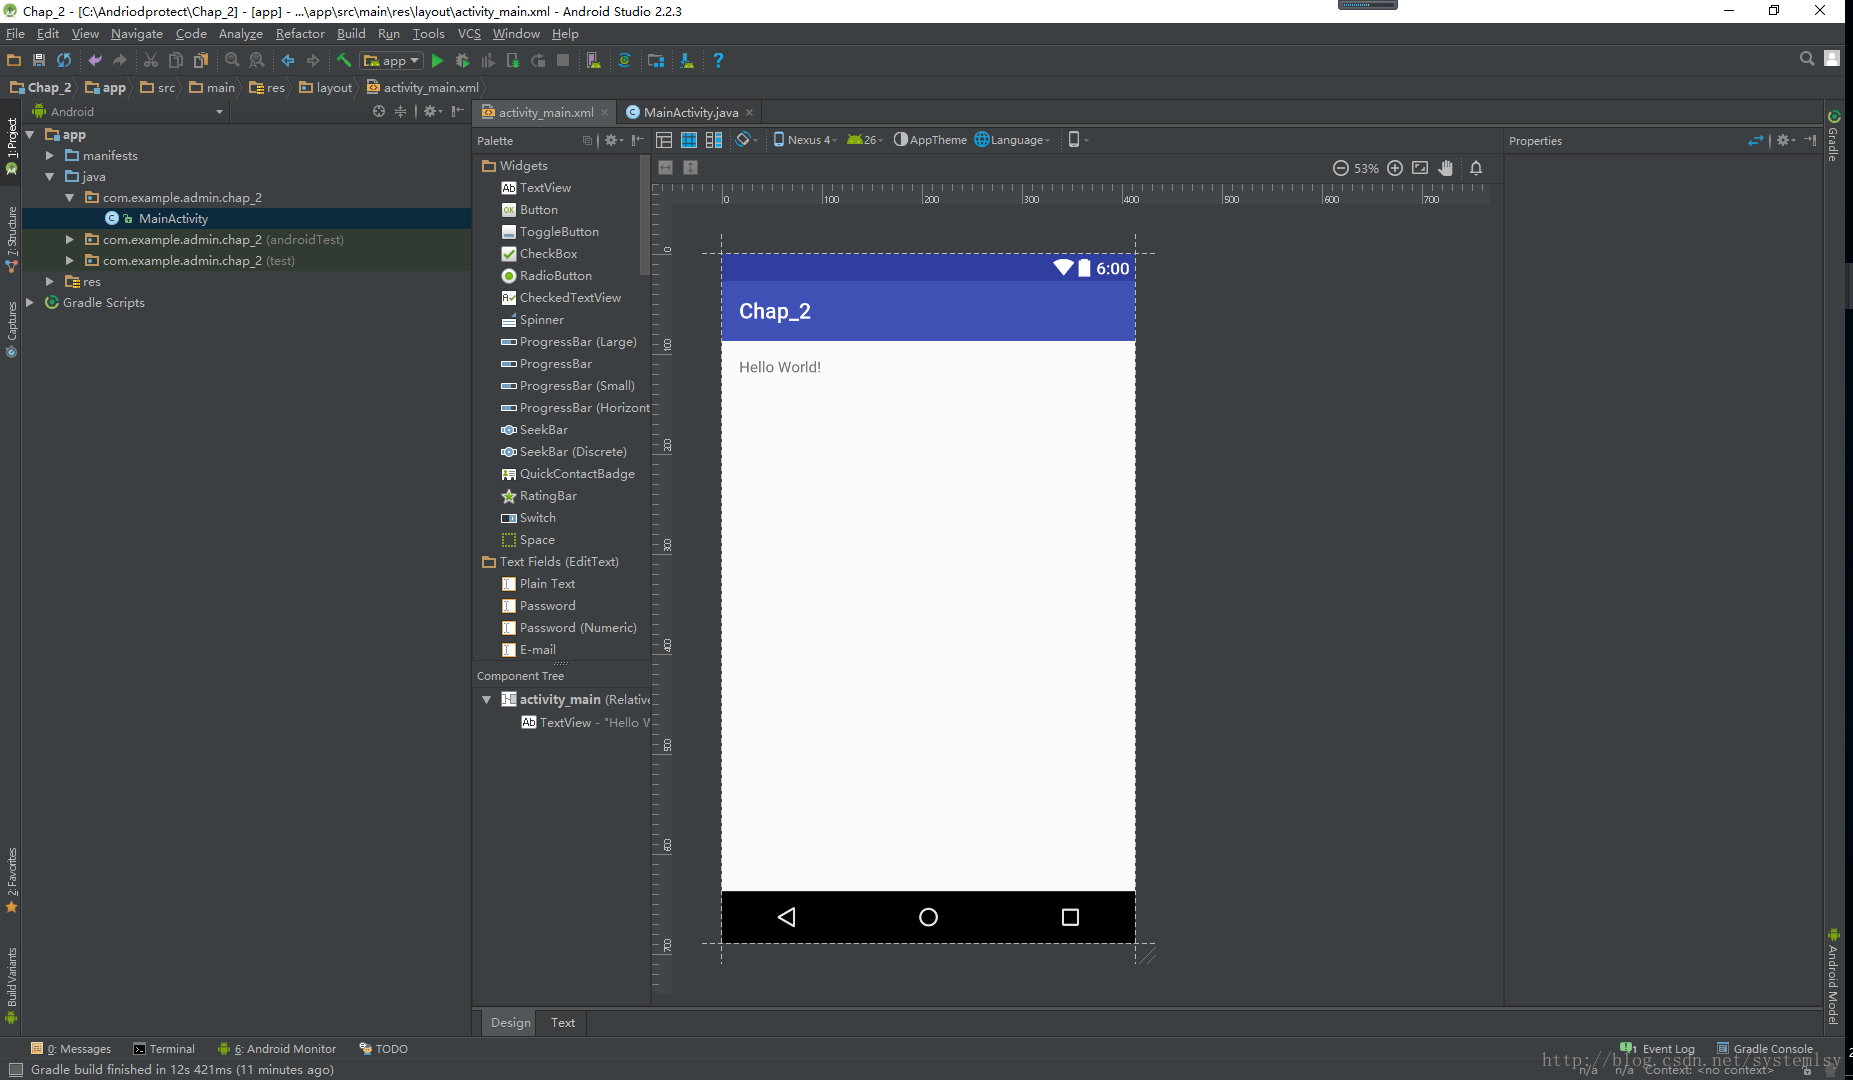
Task: Click the Zoom to Fit Screen icon
Action: click(1420, 168)
